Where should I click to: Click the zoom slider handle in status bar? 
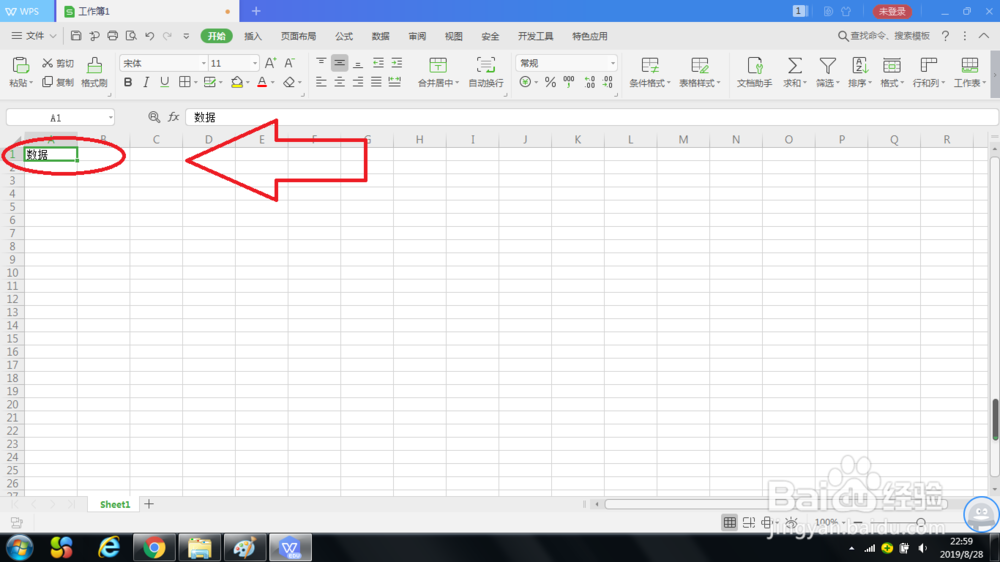(x=920, y=522)
